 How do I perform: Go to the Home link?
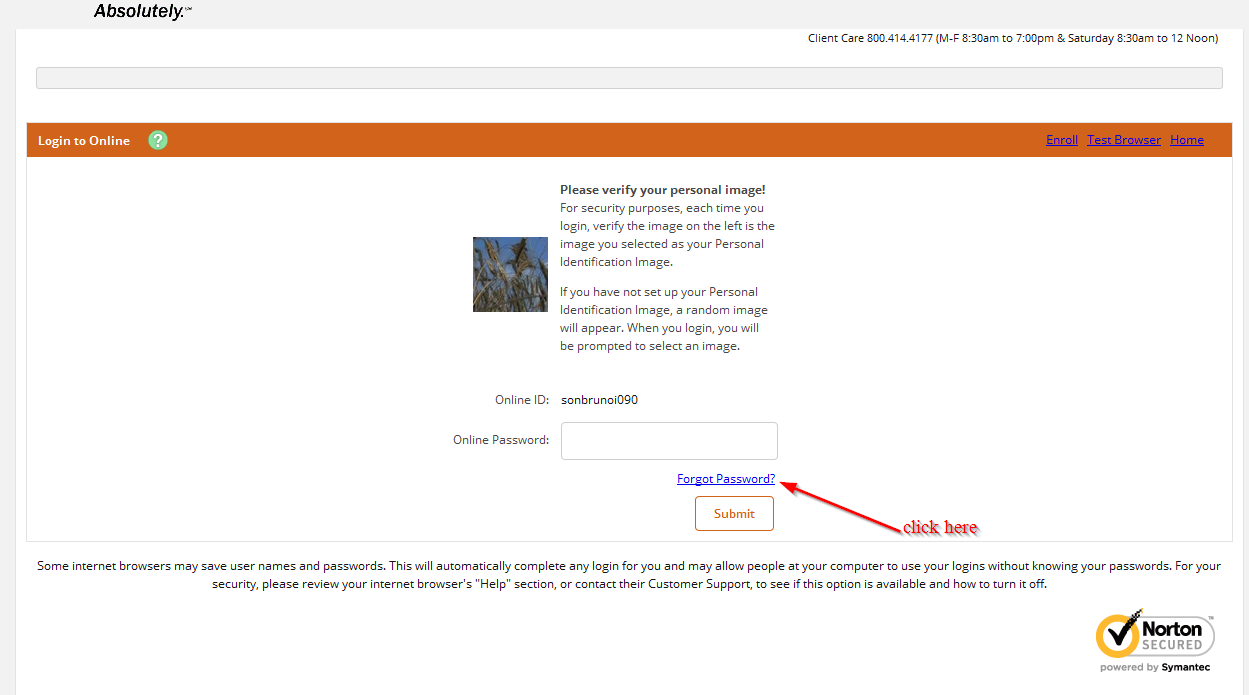[x=1187, y=140]
